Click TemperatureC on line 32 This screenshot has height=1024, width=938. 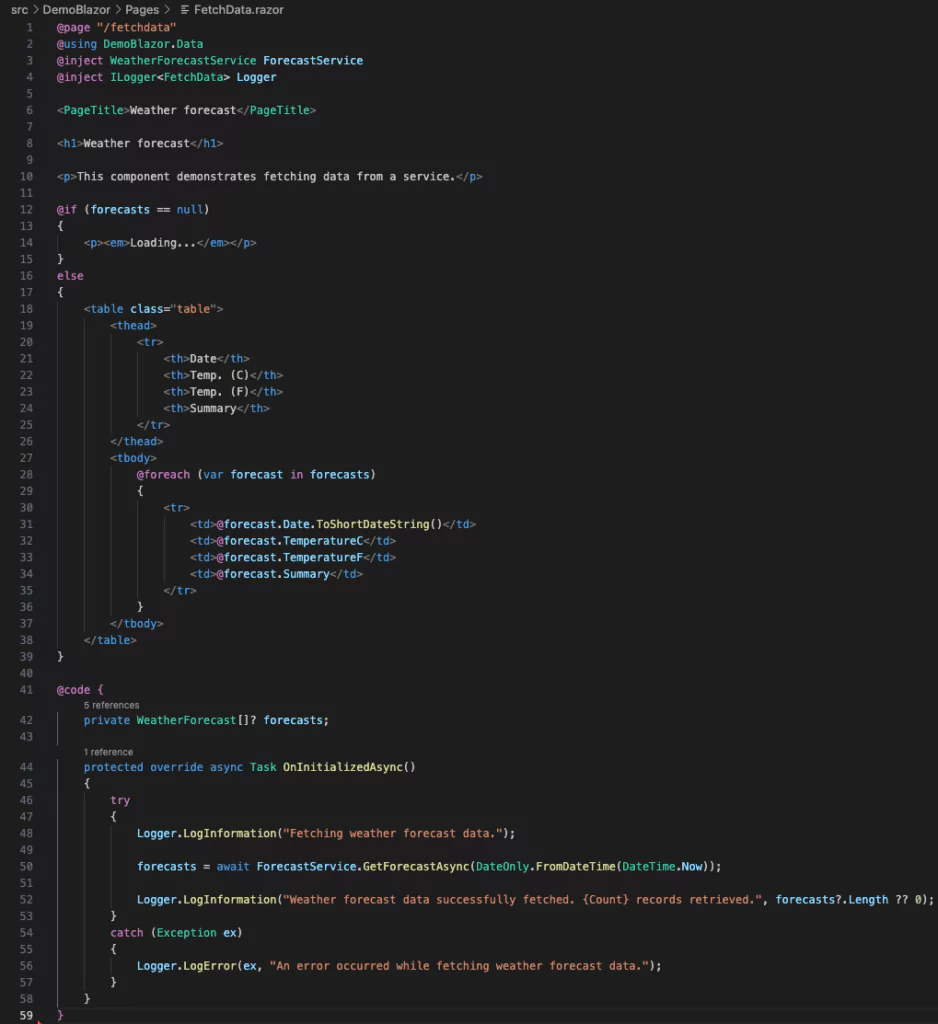click(323, 541)
